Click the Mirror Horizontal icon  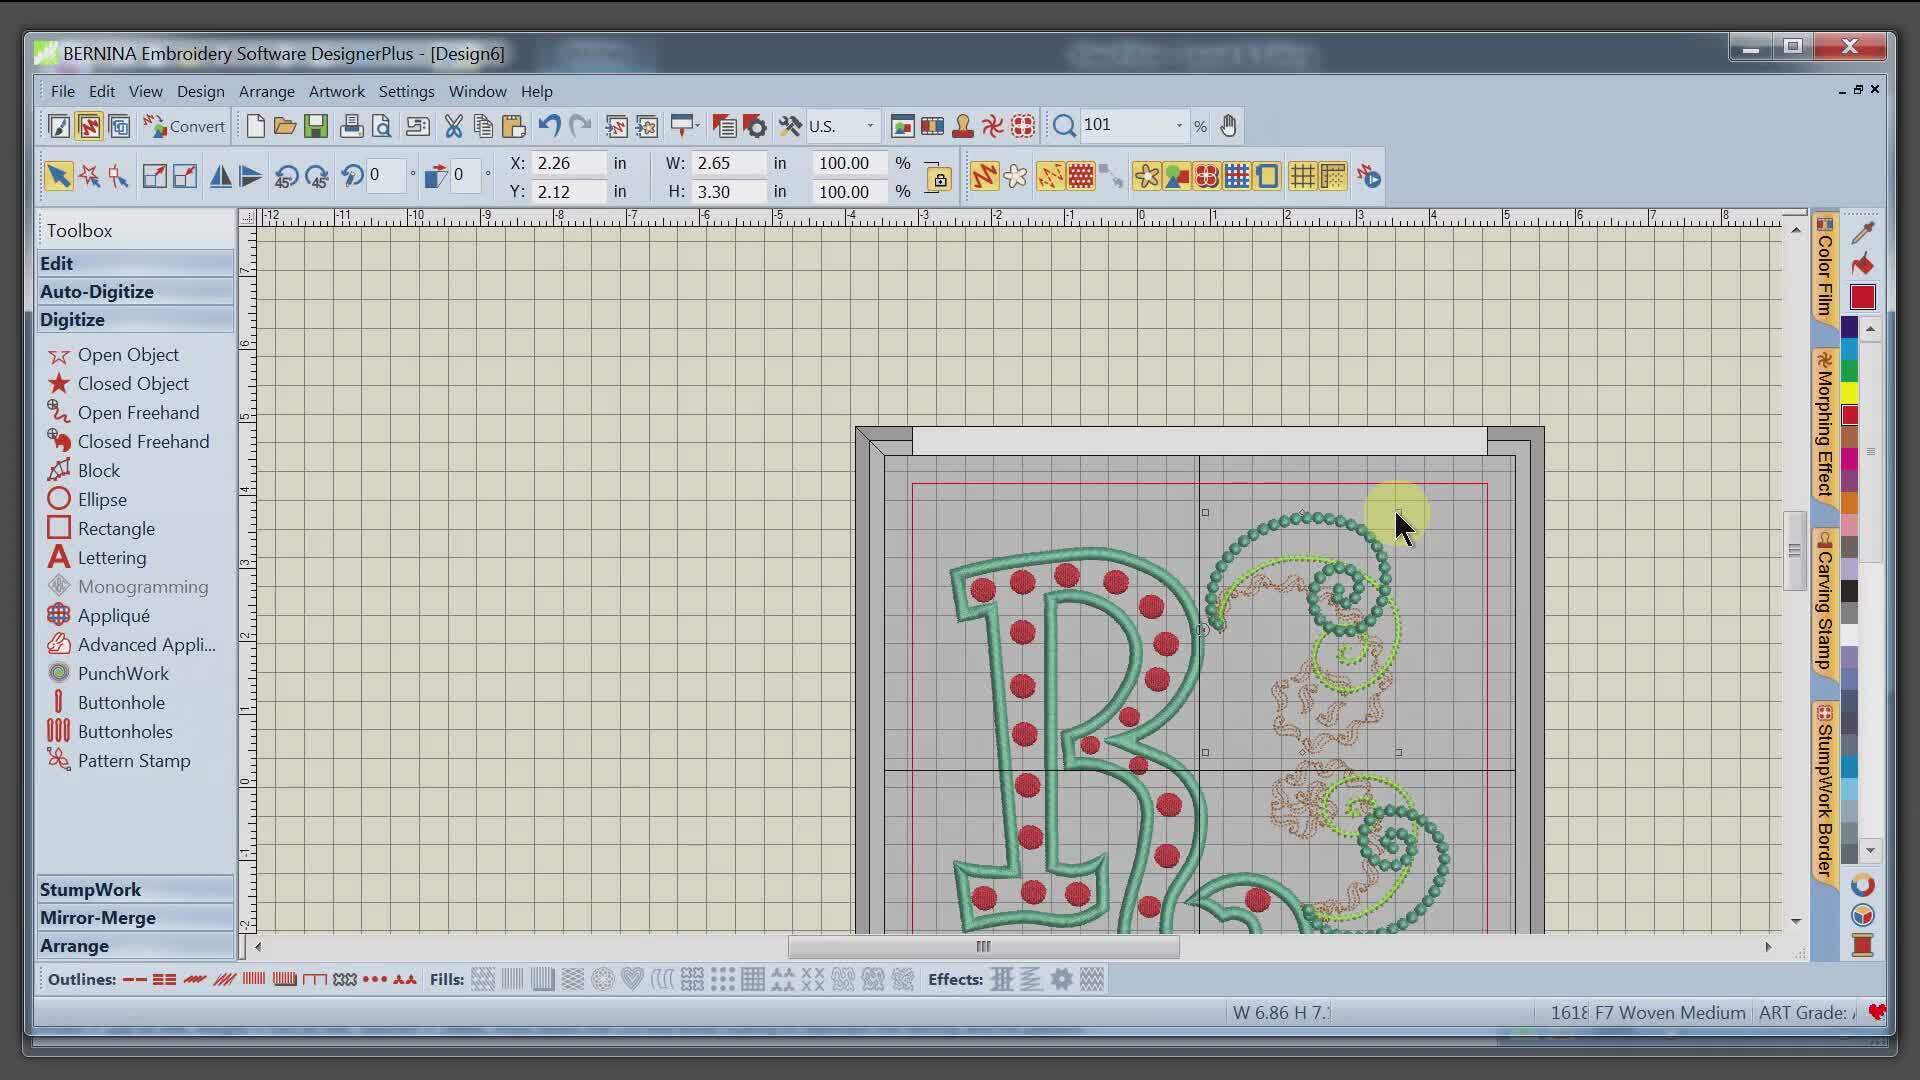point(221,176)
